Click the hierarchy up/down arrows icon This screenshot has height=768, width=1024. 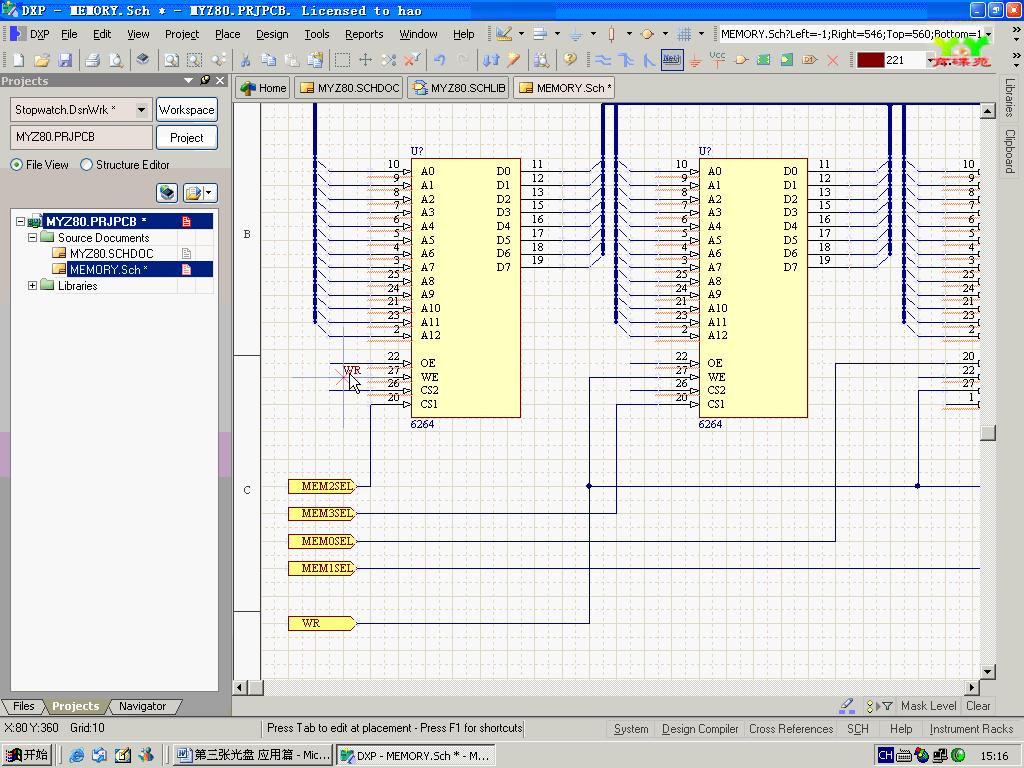point(490,60)
